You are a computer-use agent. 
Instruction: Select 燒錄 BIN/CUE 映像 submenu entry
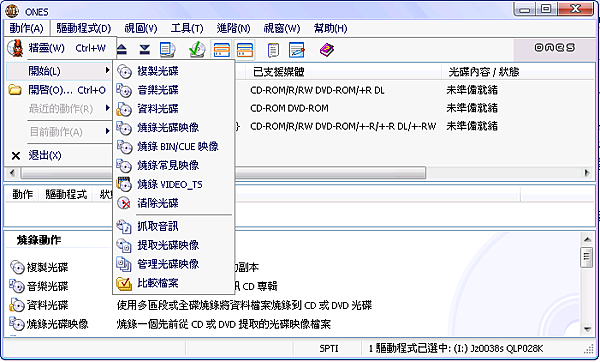174,147
